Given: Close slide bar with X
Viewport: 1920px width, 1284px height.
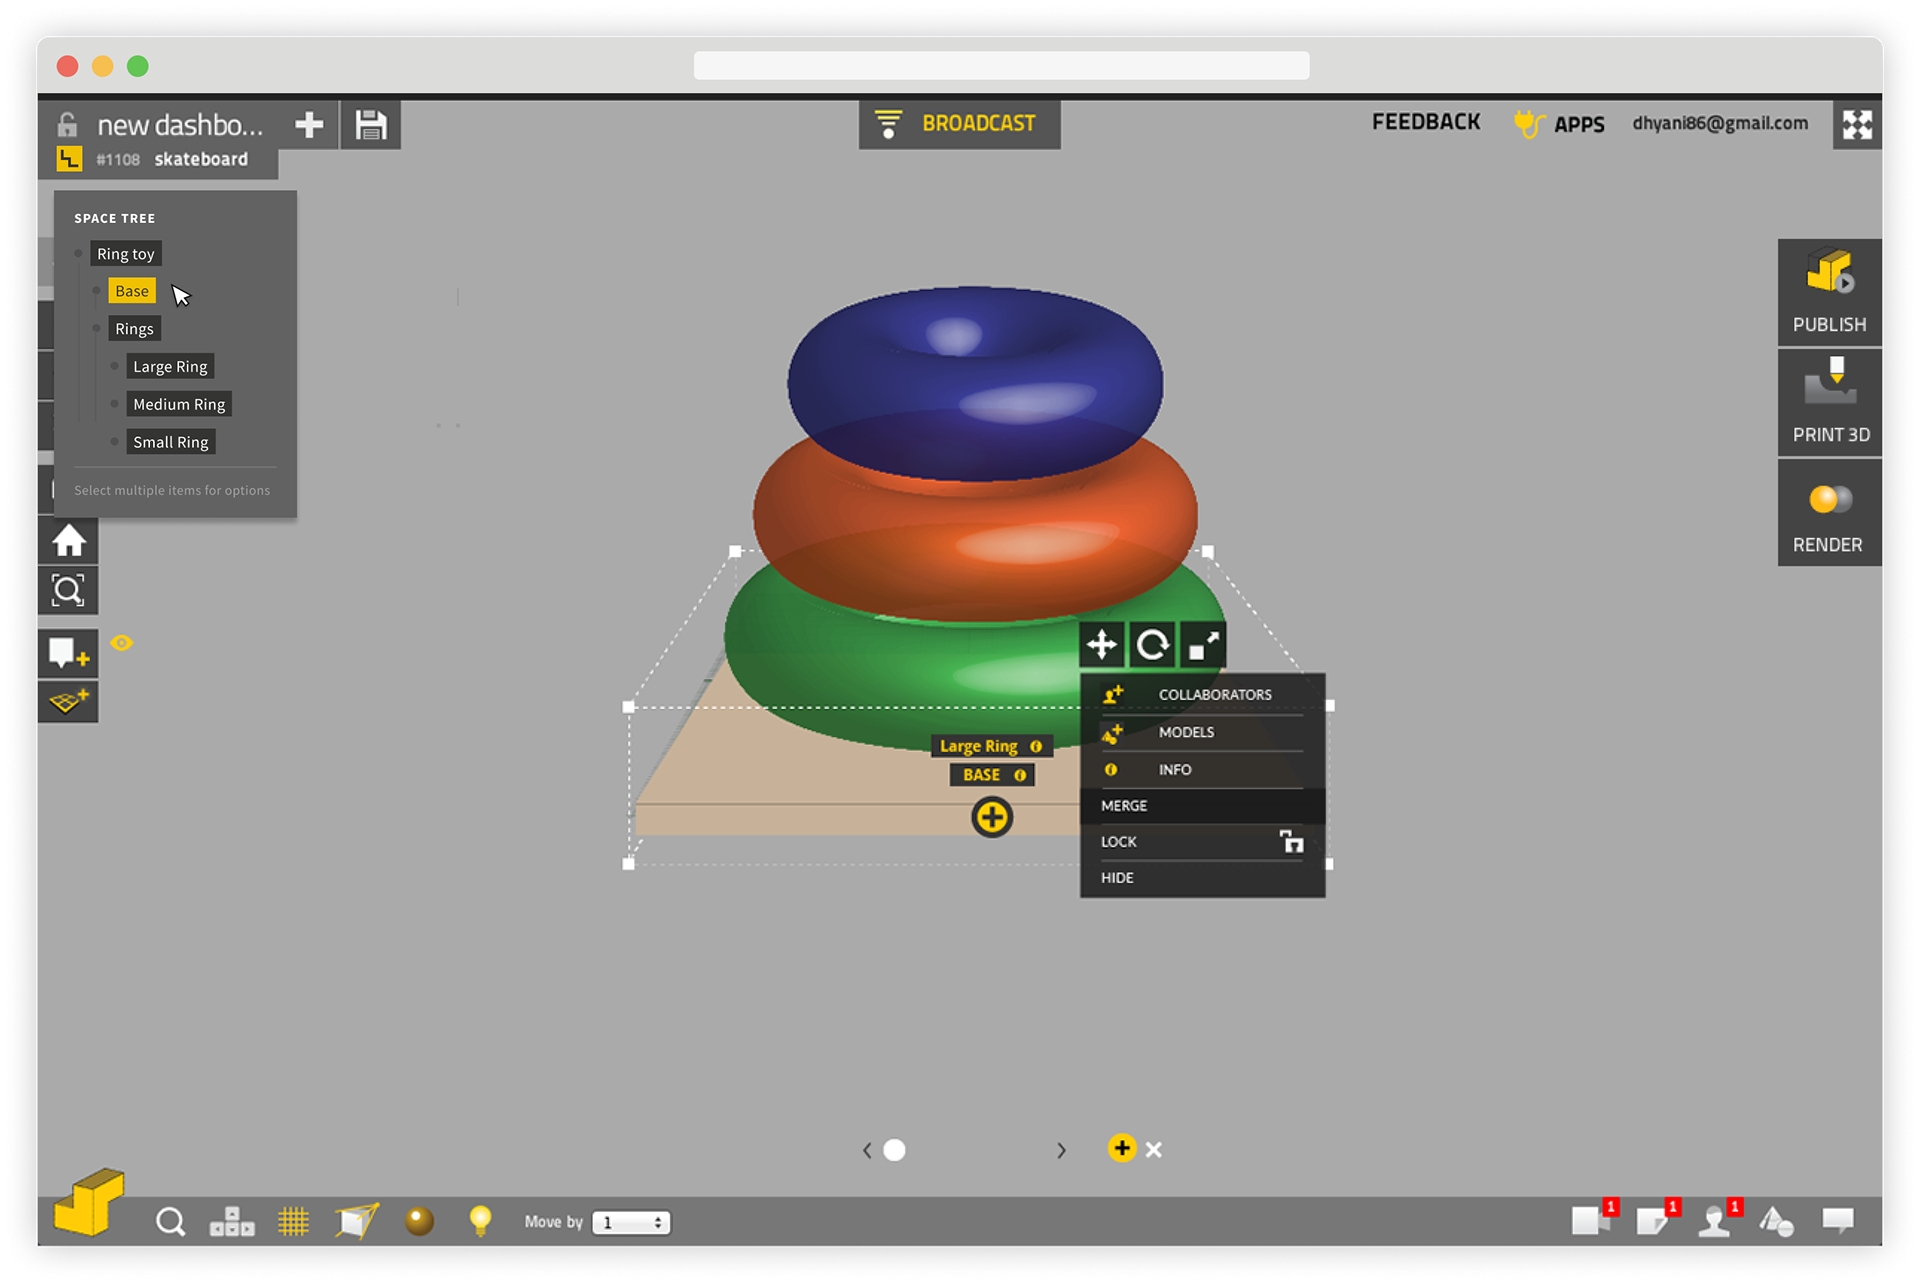Looking at the screenshot, I should pos(1154,1150).
